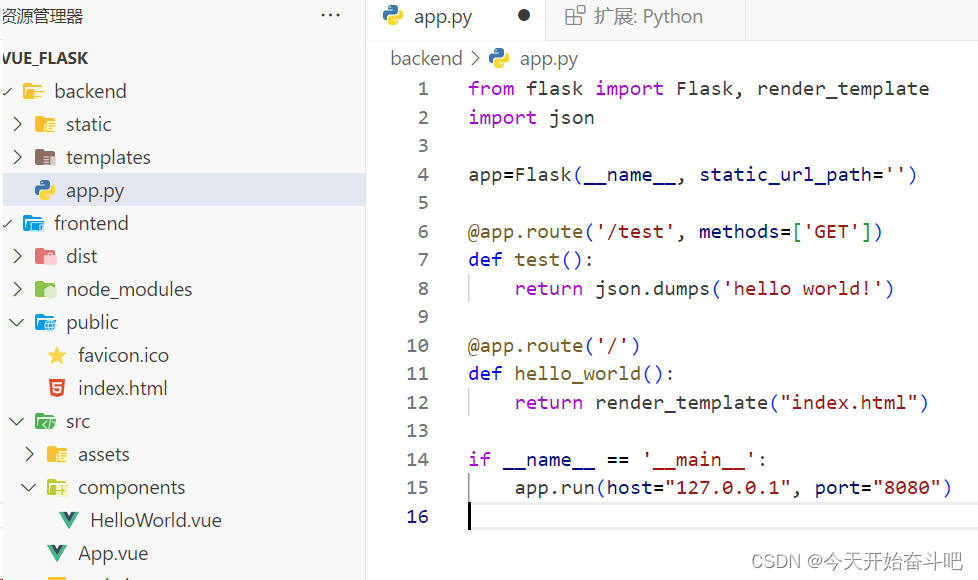Click the Python icon on the app.py tab
Screen dimensions: 978x580
coord(391,16)
